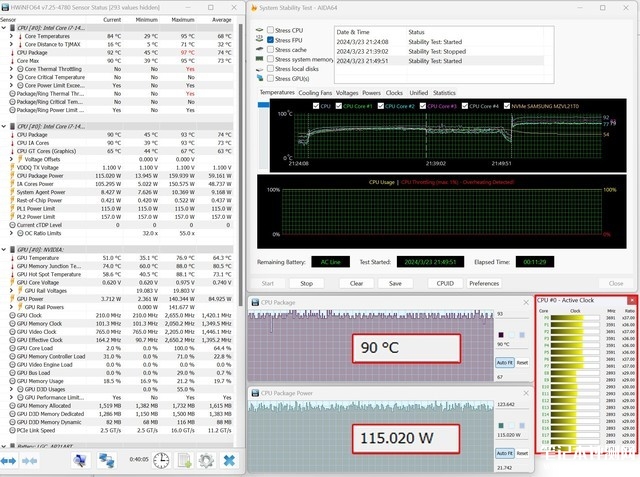This screenshot has width=640, height=477.
Task: Click the Stress system memory RAM icon
Action: click(260, 59)
